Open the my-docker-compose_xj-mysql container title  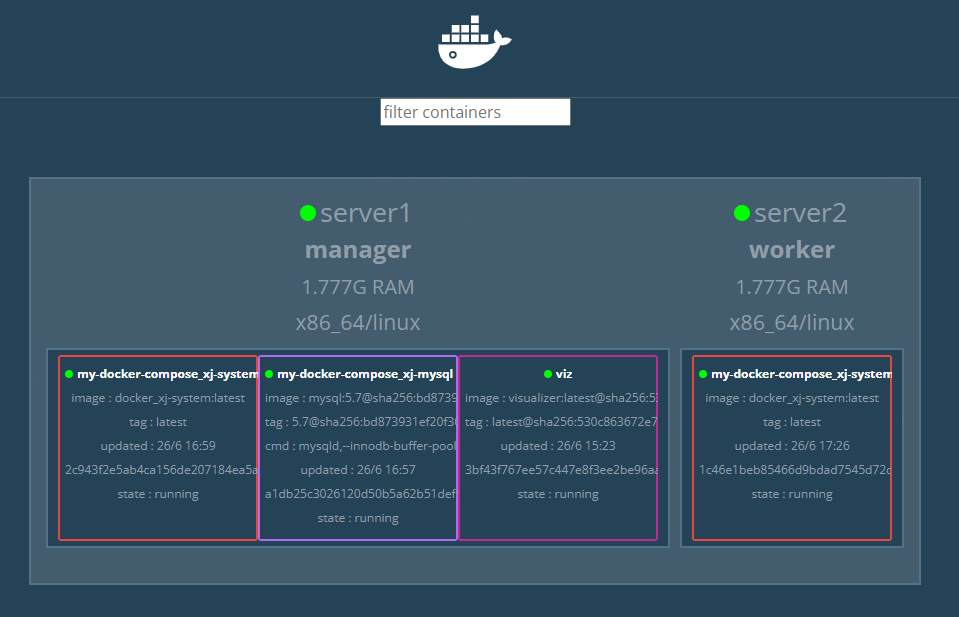[x=365, y=374]
